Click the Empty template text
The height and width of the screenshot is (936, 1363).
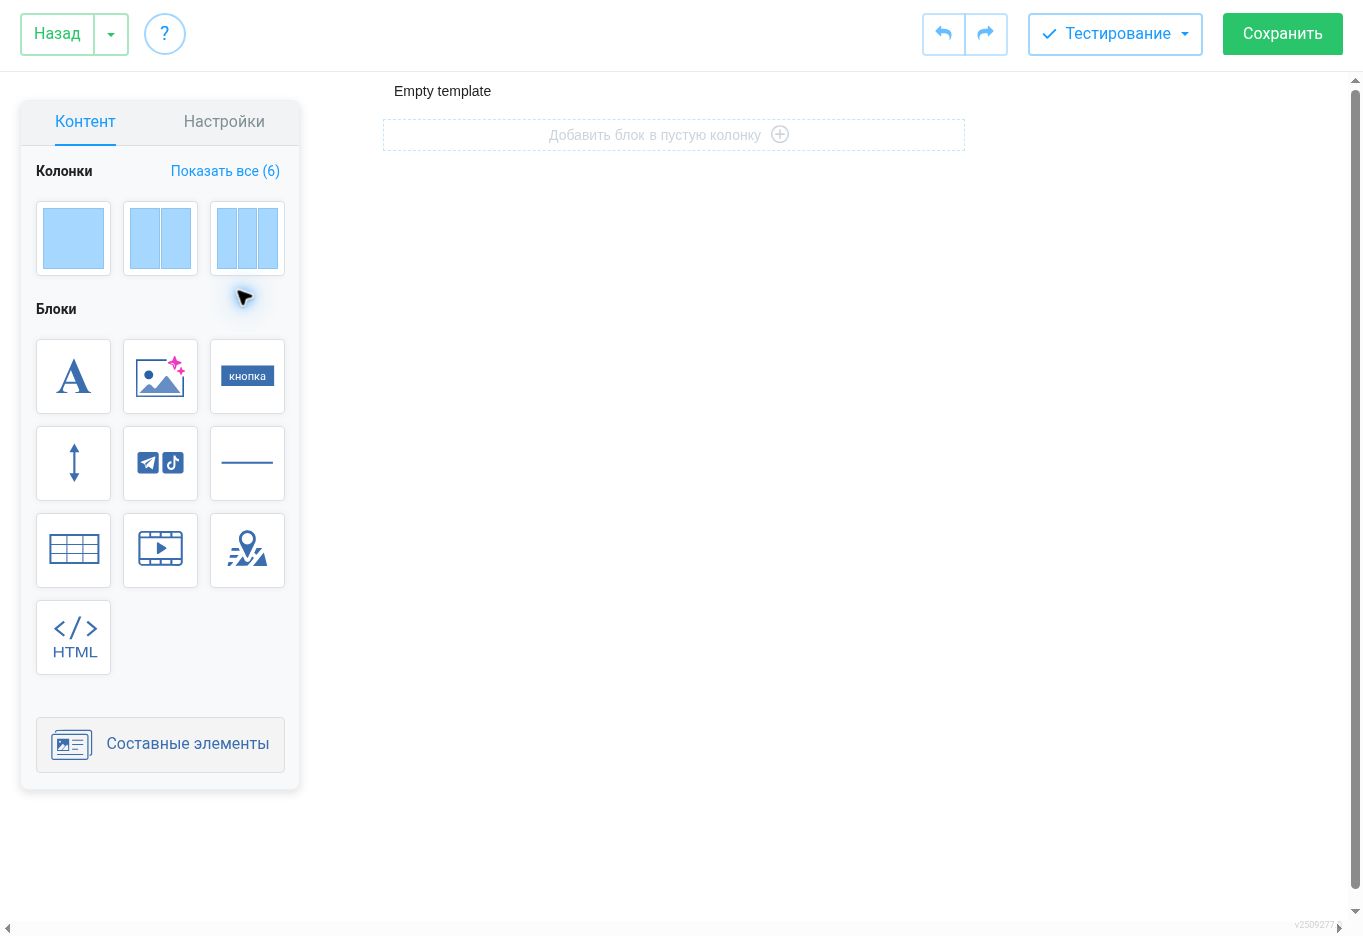click(x=442, y=91)
